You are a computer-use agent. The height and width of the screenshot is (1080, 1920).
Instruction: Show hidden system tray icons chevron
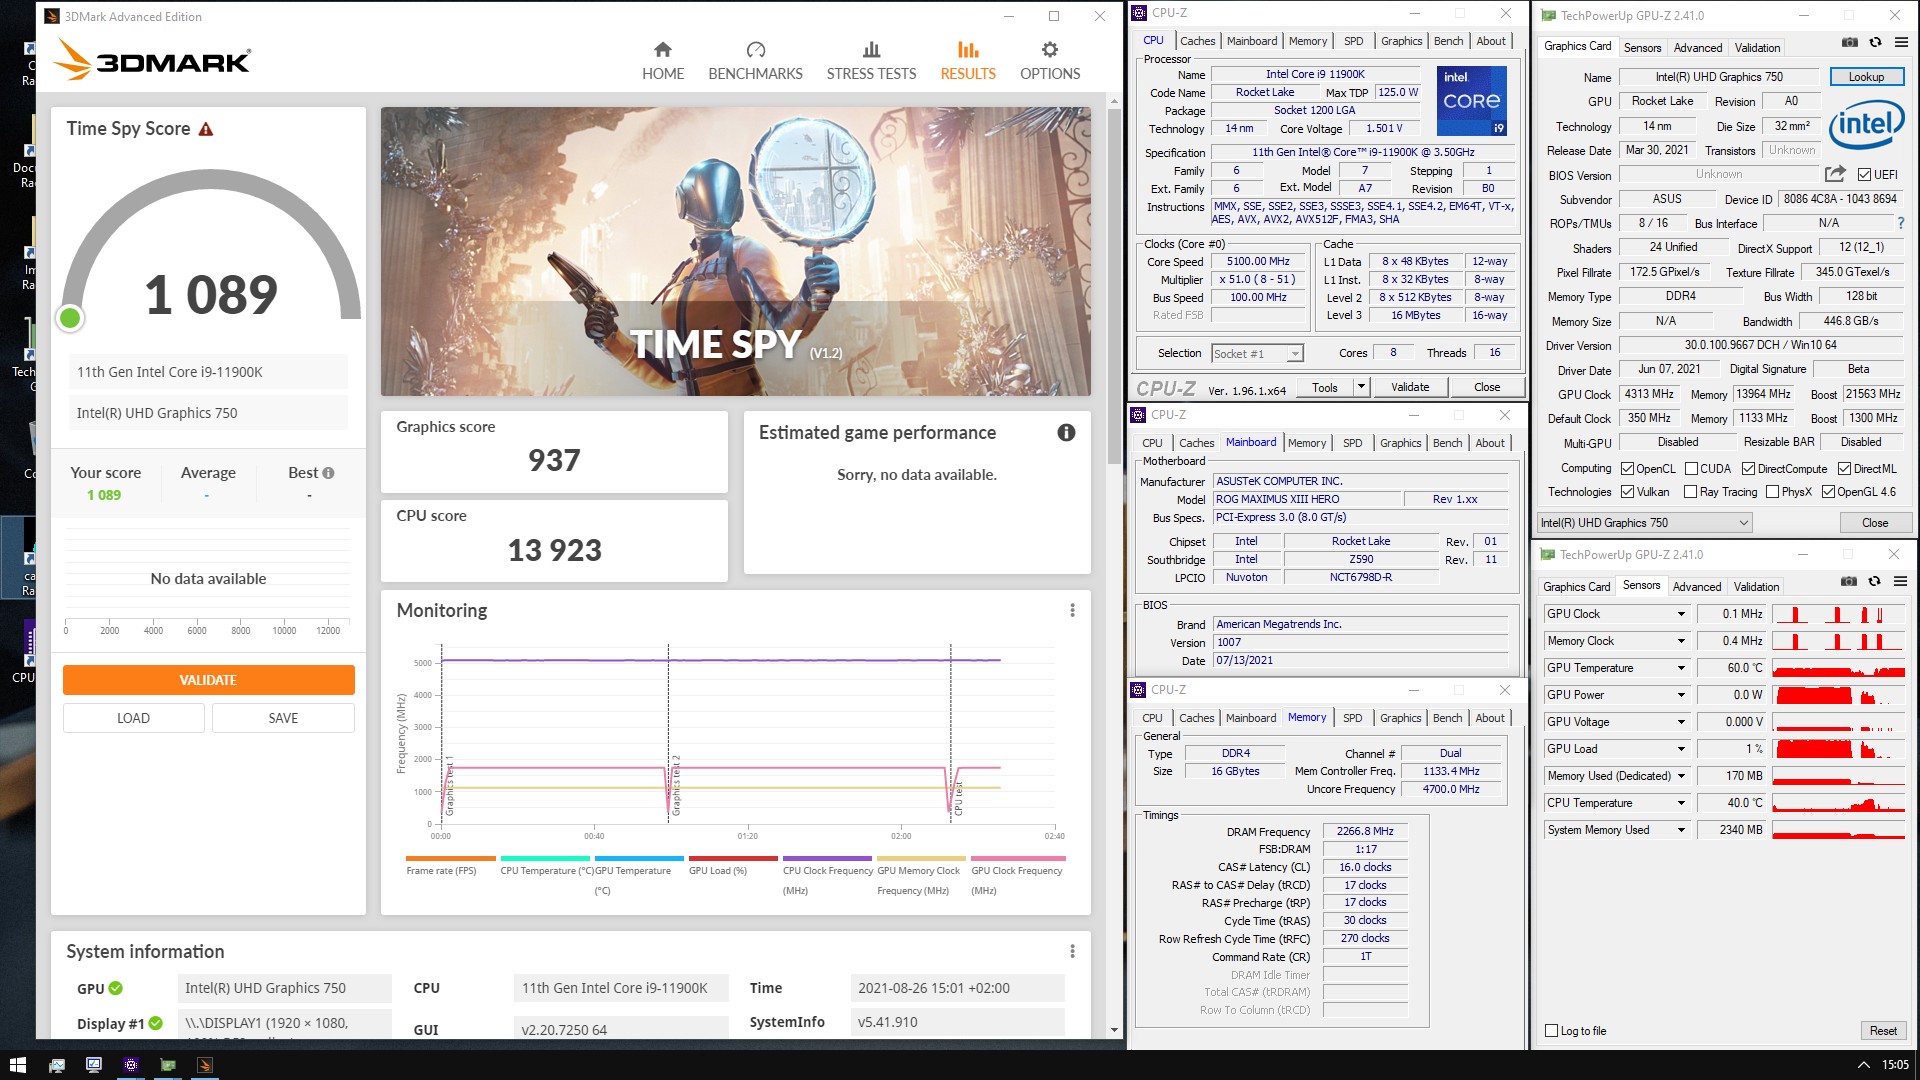[1863, 1065]
